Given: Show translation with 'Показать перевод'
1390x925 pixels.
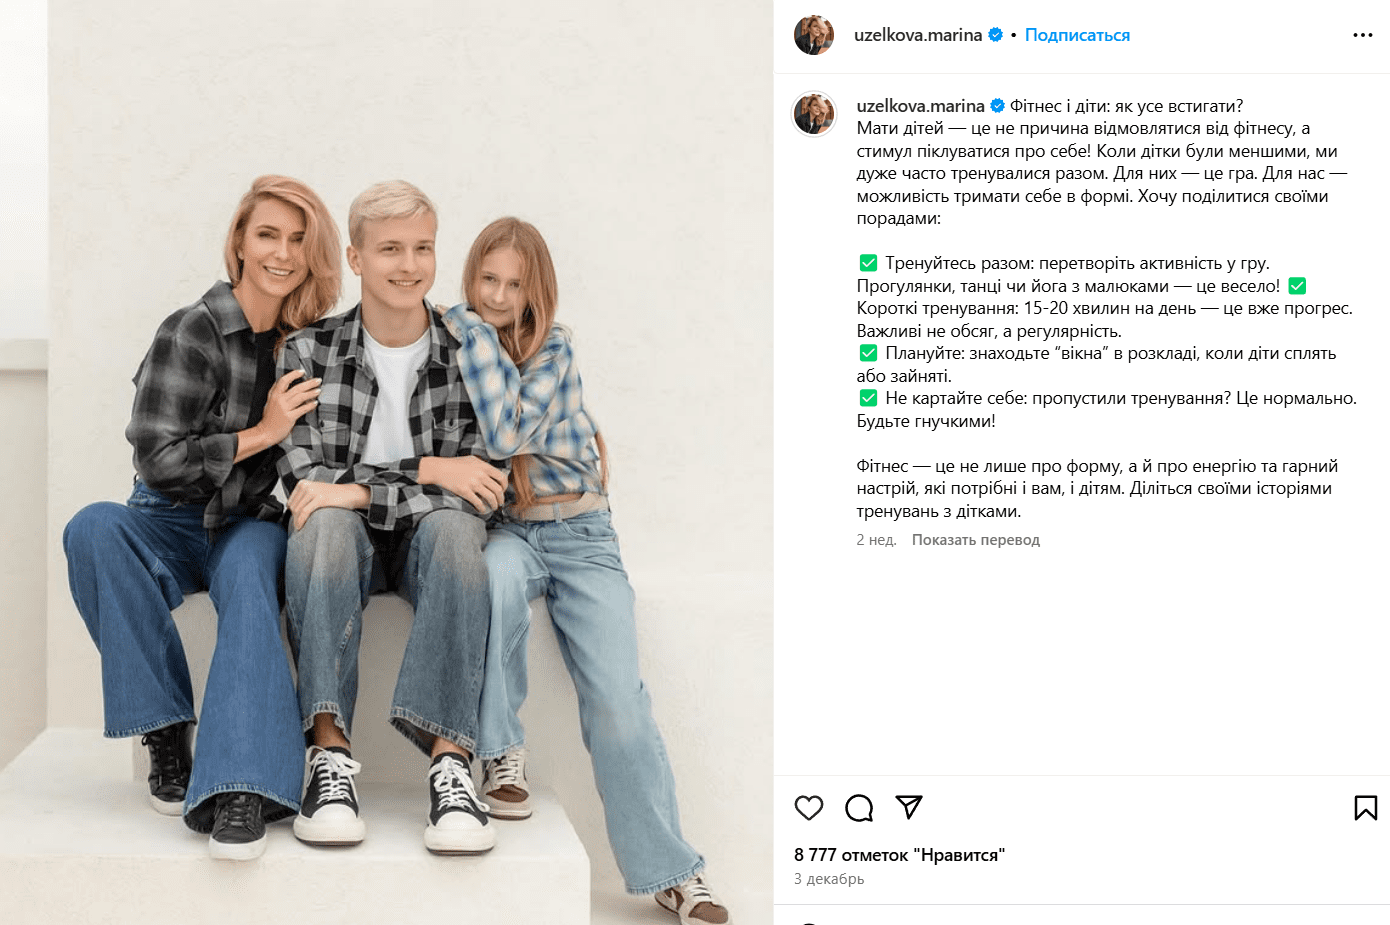Looking at the screenshot, I should pyautogui.click(x=976, y=540).
